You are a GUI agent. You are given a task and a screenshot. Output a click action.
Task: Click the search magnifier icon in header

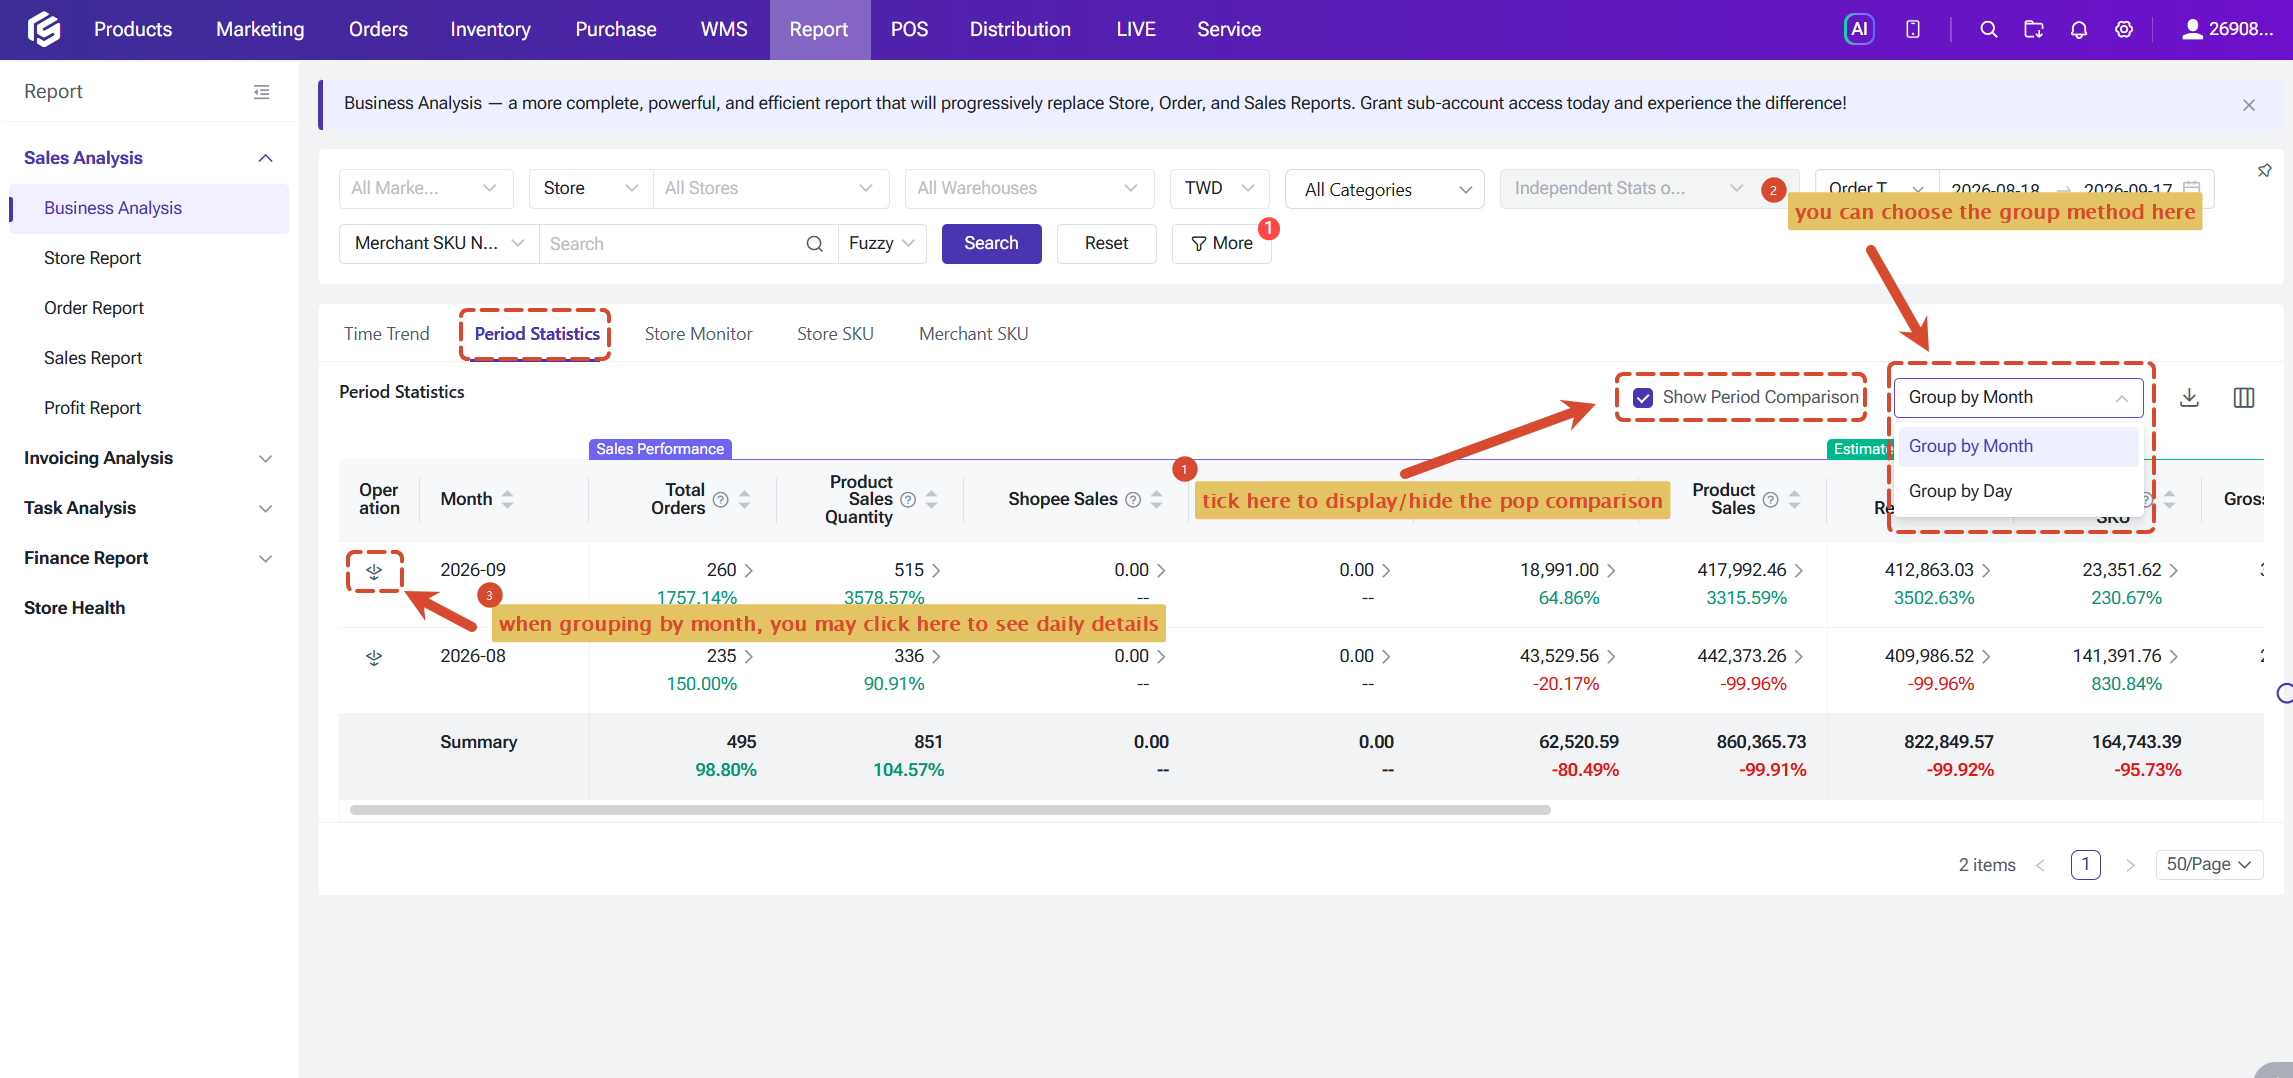1988,29
